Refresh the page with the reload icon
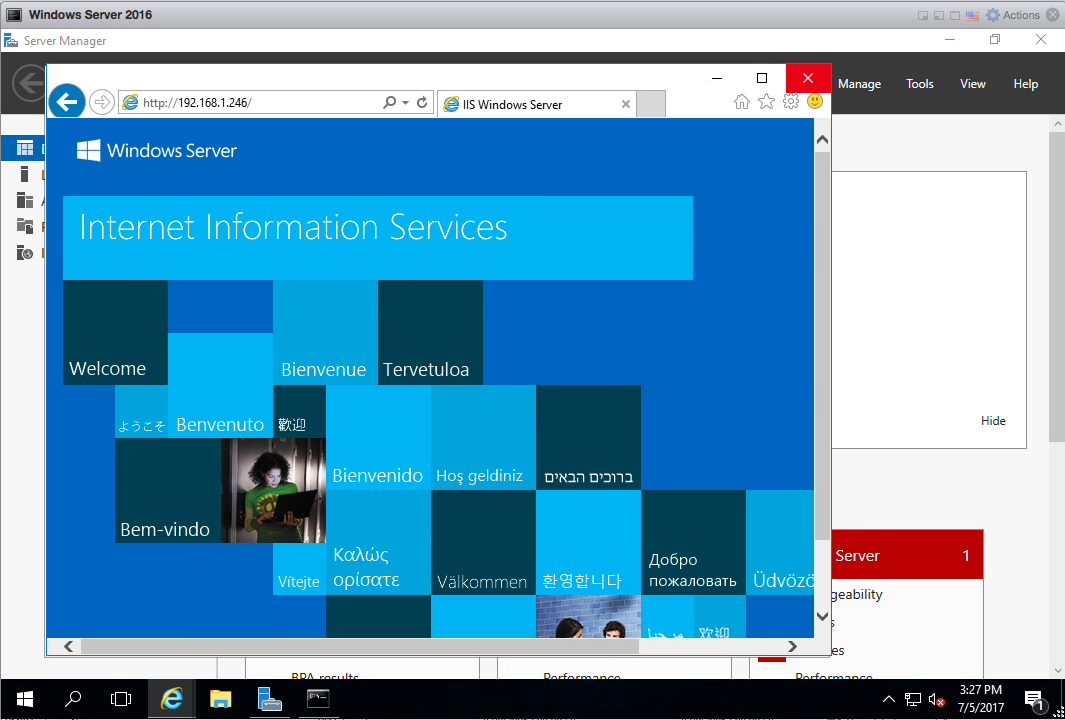The image size is (1065, 720). click(x=422, y=103)
